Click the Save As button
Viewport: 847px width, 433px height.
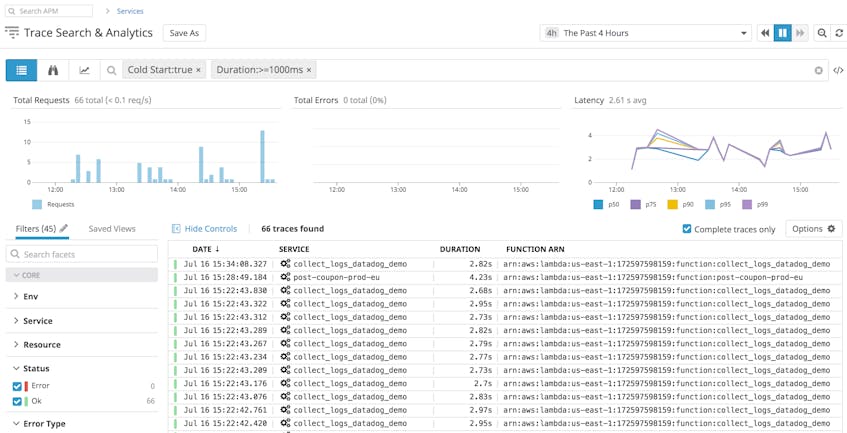[184, 33]
